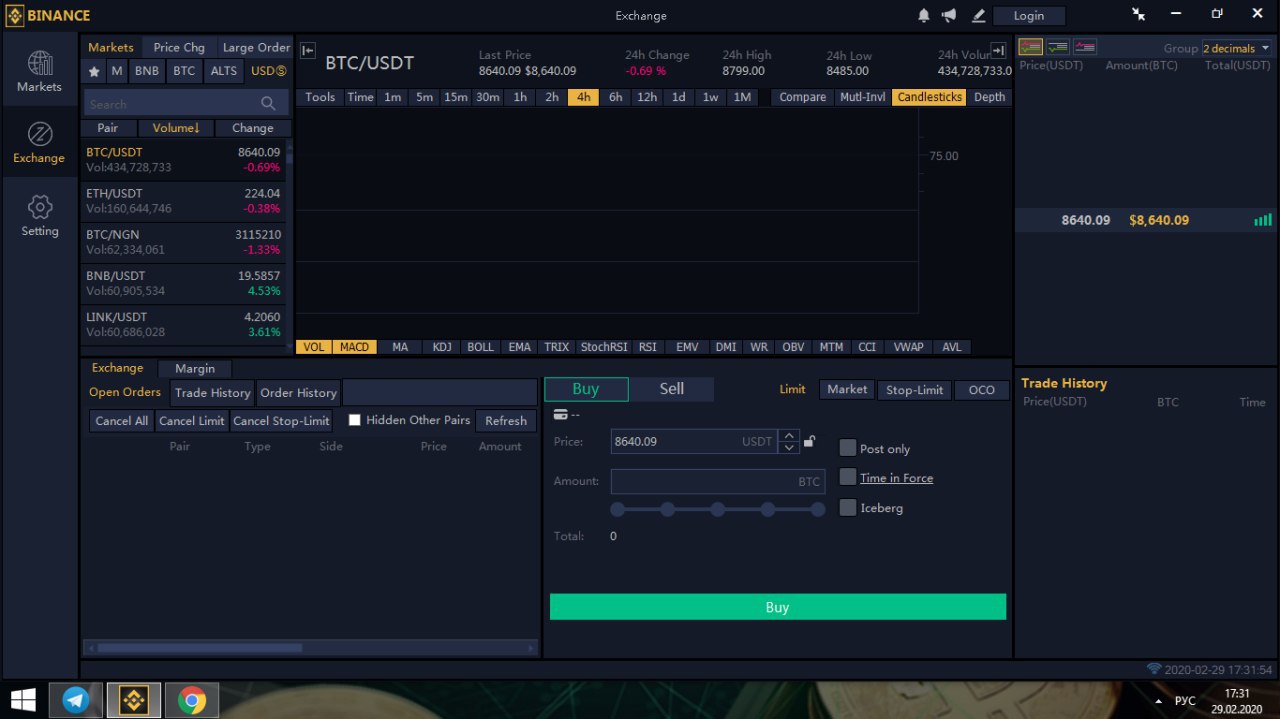This screenshot has width=1280, height=719.
Task: Check the Time in Force box
Action: (848, 477)
